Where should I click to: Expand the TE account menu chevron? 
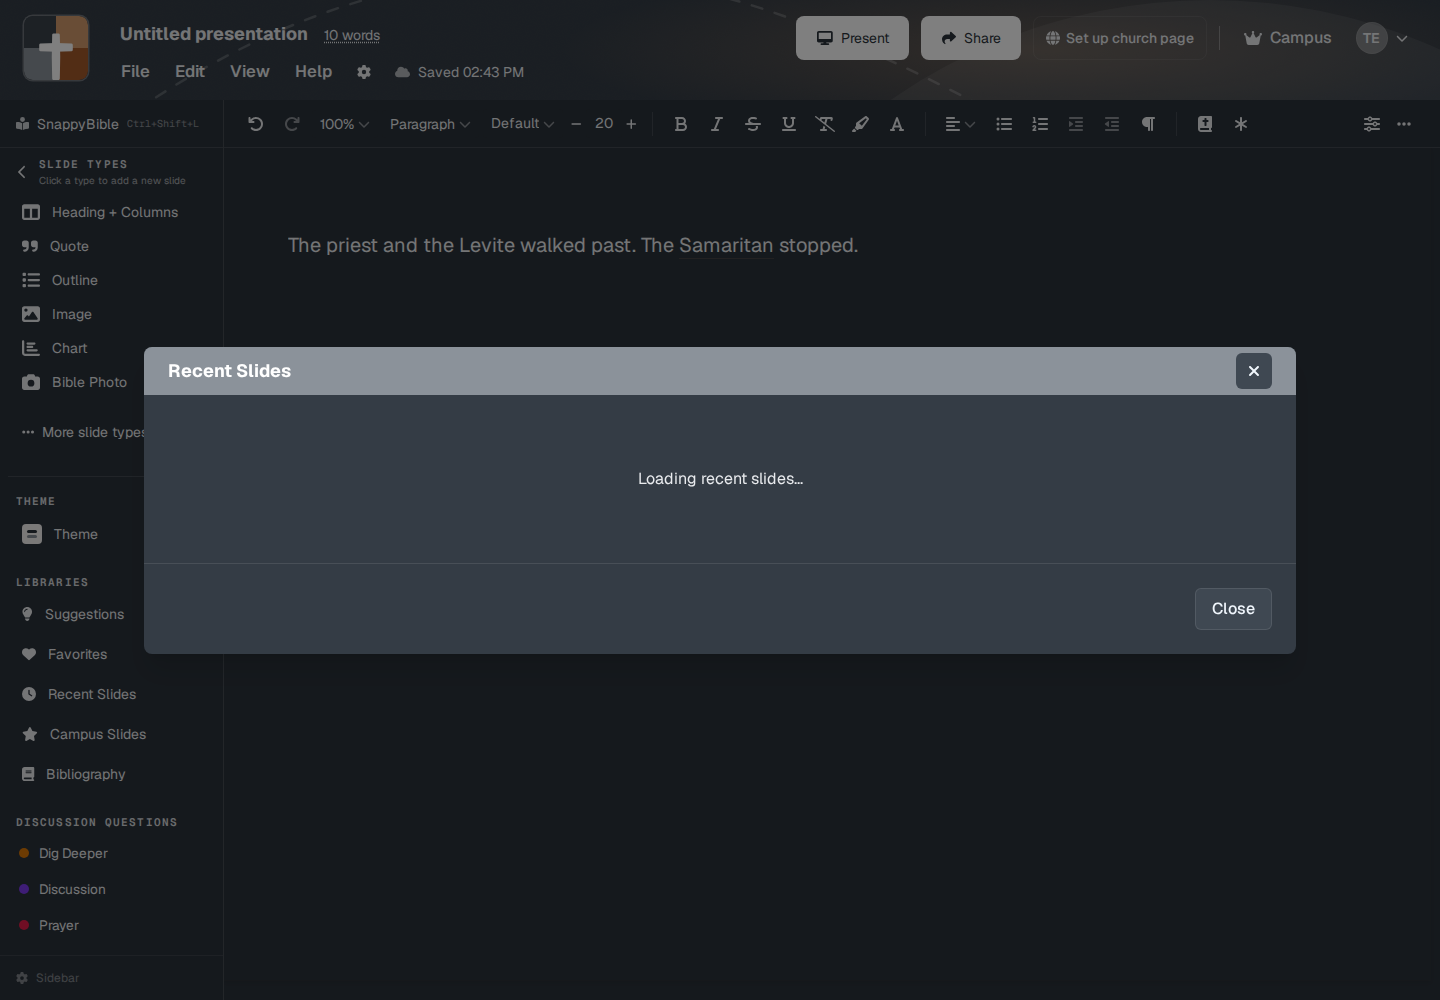coord(1402,39)
